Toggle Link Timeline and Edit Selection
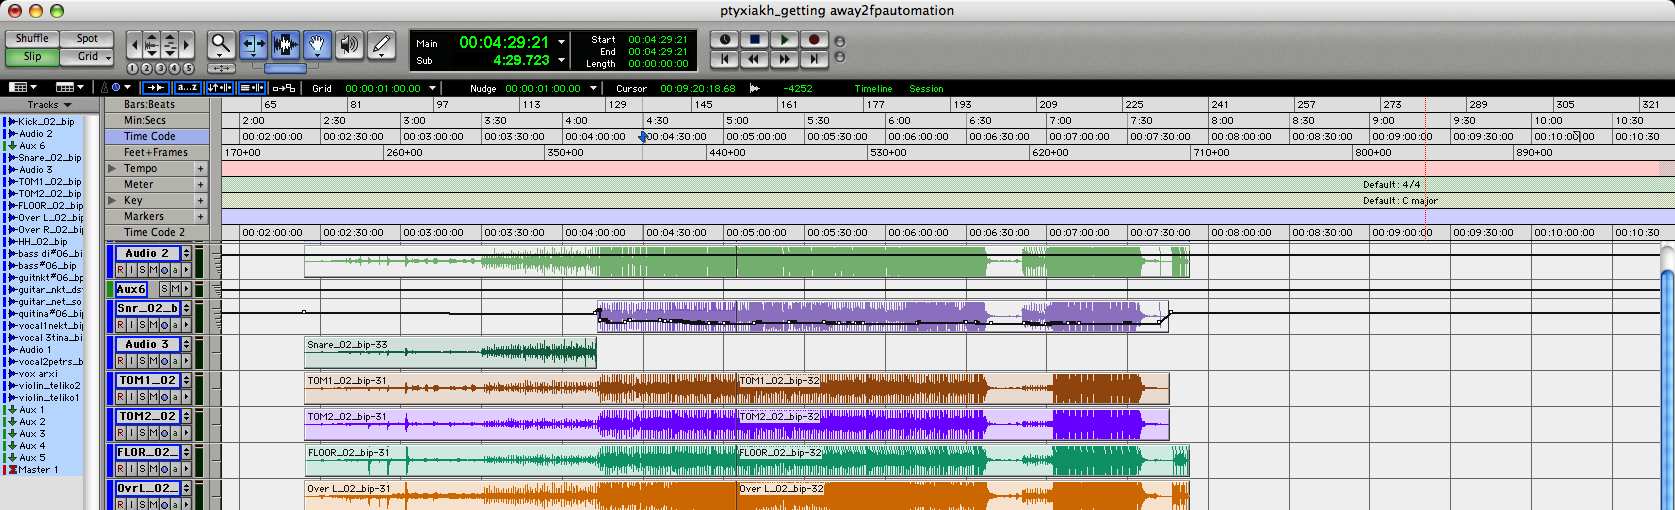The image size is (1675, 510). [x=219, y=88]
